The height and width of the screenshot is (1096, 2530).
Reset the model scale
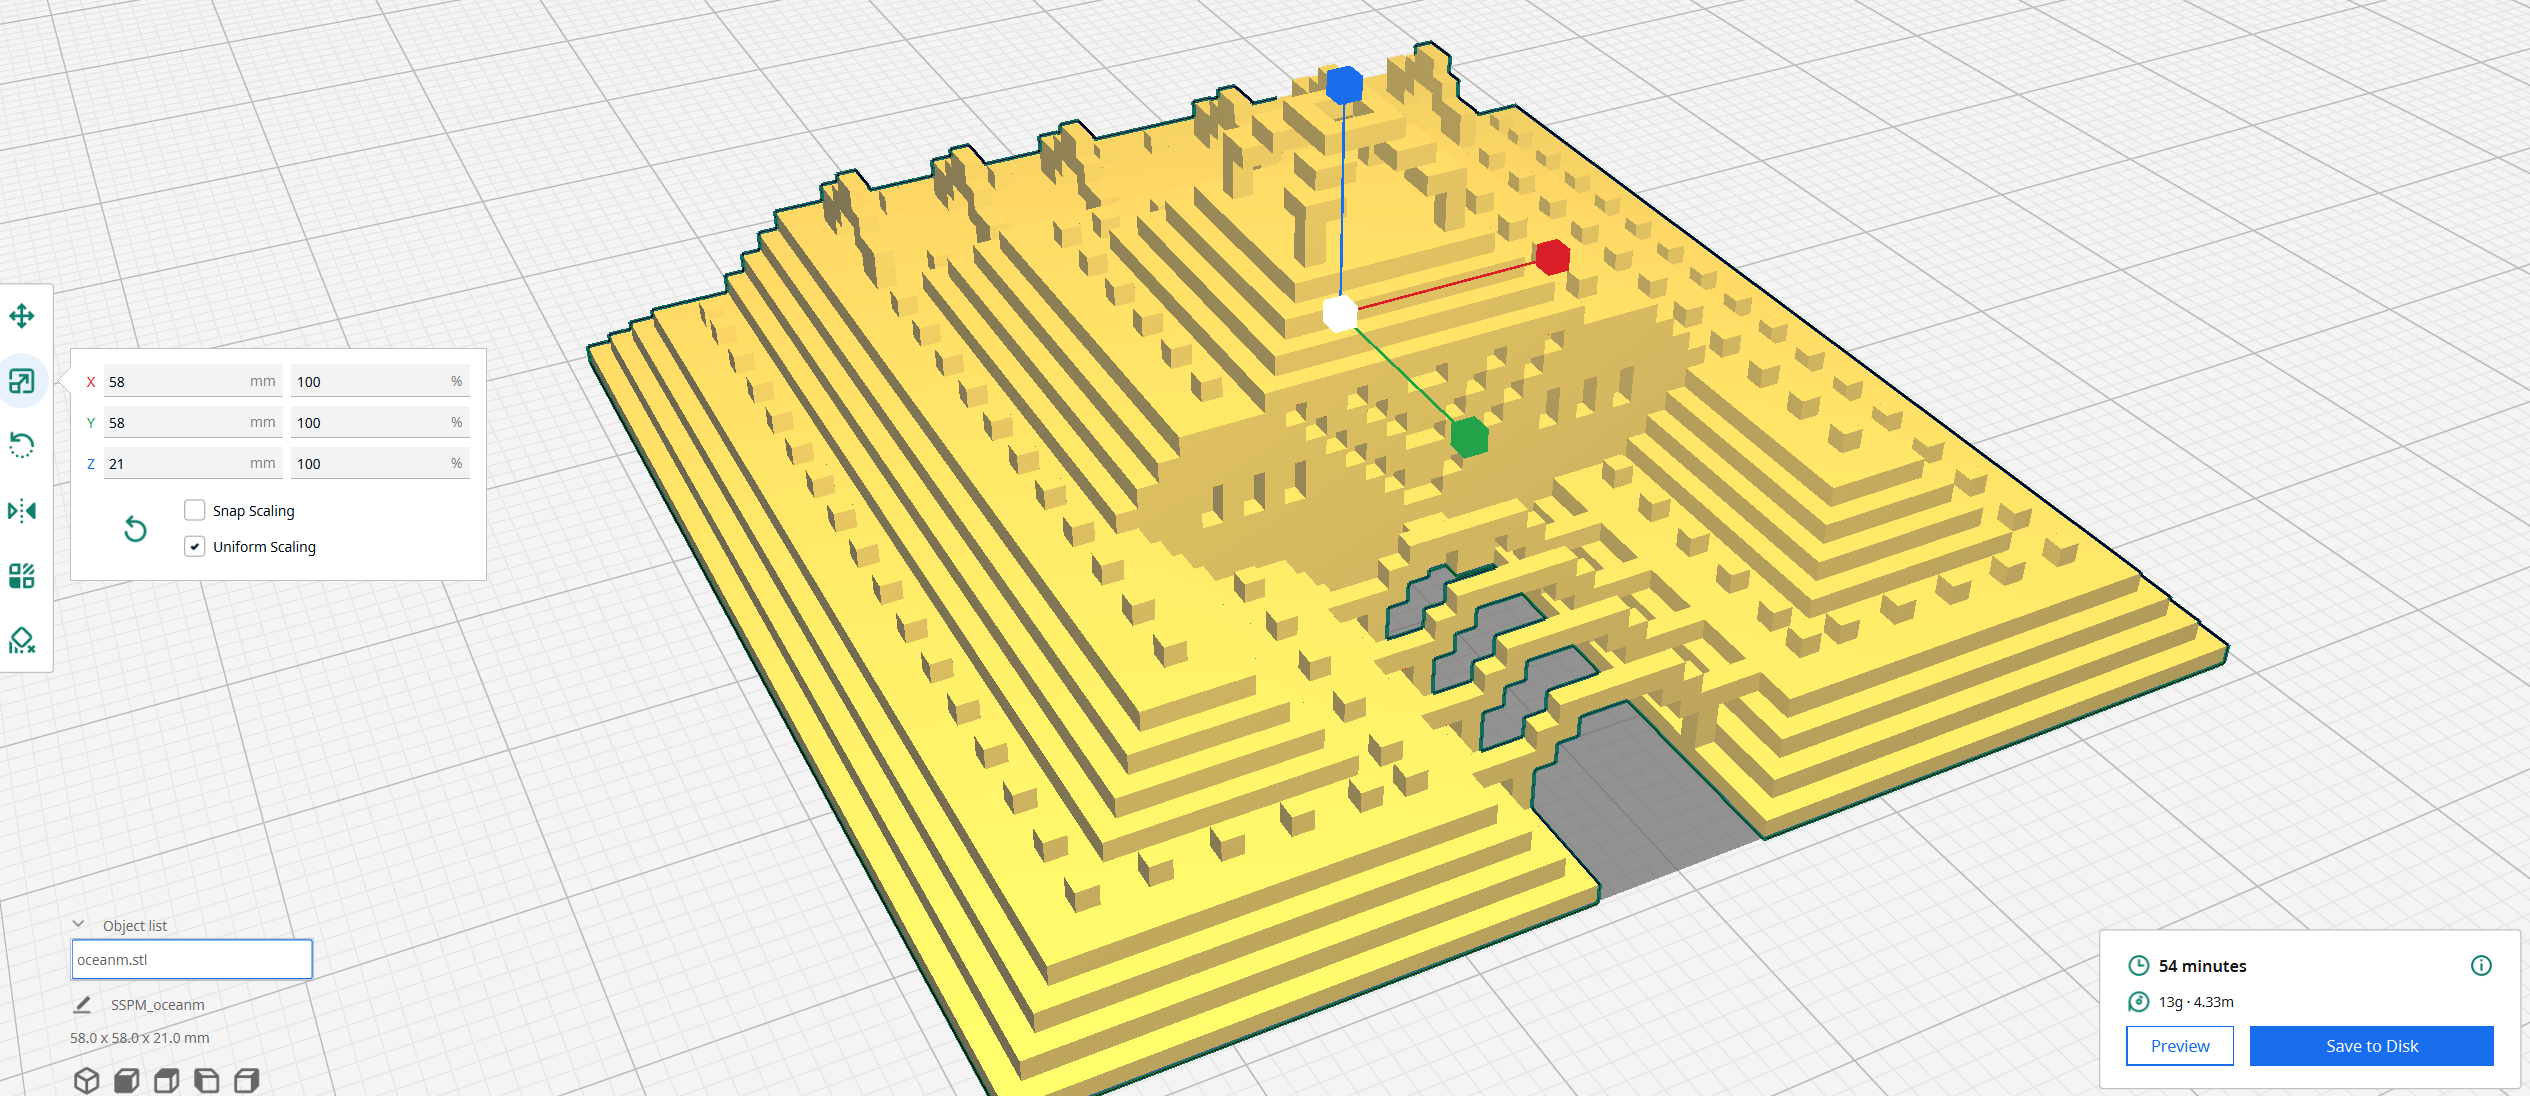pyautogui.click(x=135, y=529)
